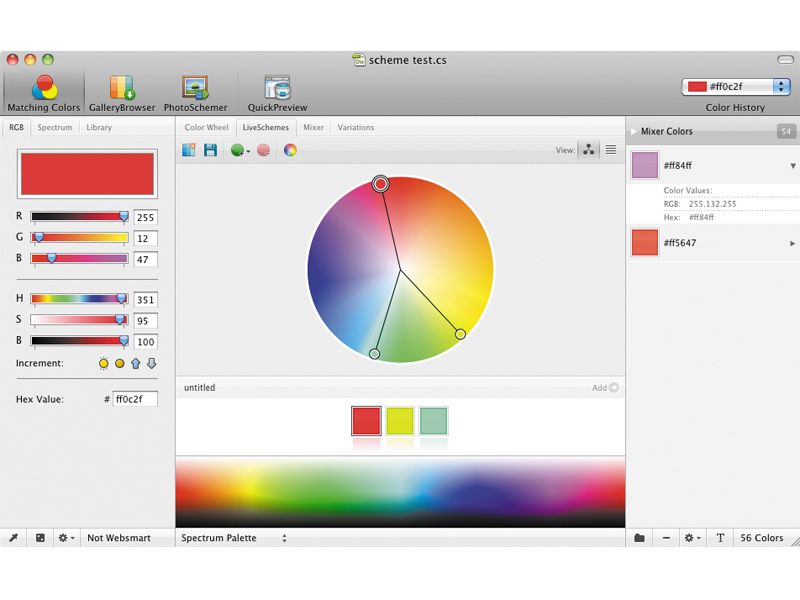This screenshot has width=800, height=600.
Task: Open the Mixer Colors panel gear dropdown
Action: (688, 538)
